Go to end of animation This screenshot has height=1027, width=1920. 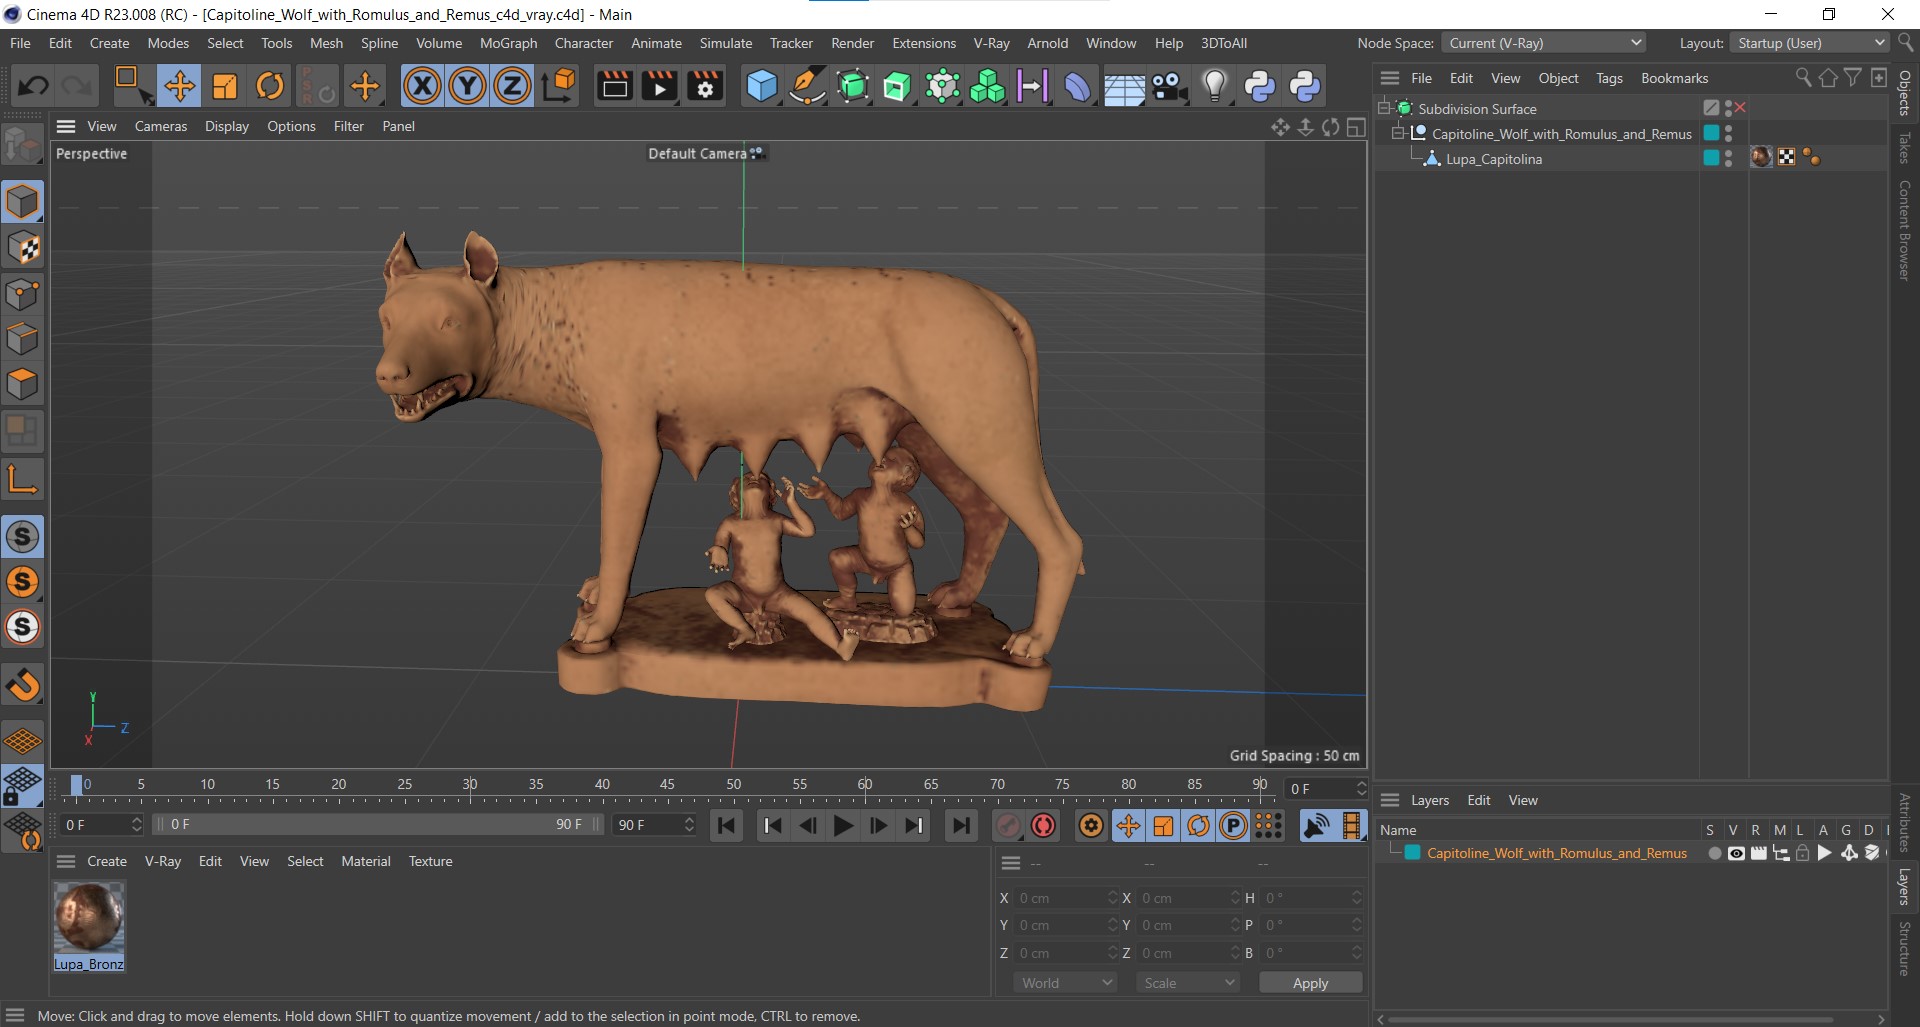point(961,826)
